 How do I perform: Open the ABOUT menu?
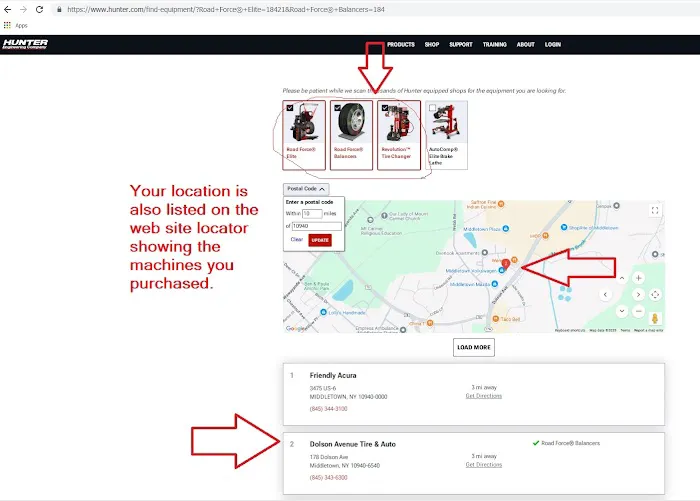coord(525,45)
